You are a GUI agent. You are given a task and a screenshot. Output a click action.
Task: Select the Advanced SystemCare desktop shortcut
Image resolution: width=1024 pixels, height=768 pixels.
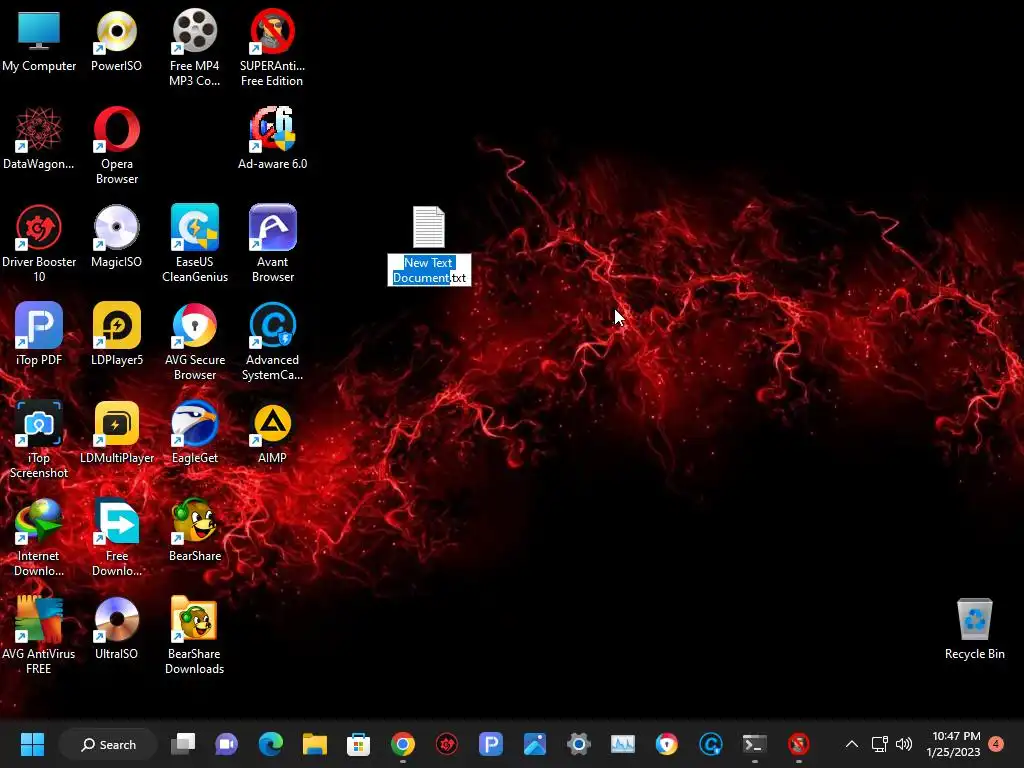272,342
